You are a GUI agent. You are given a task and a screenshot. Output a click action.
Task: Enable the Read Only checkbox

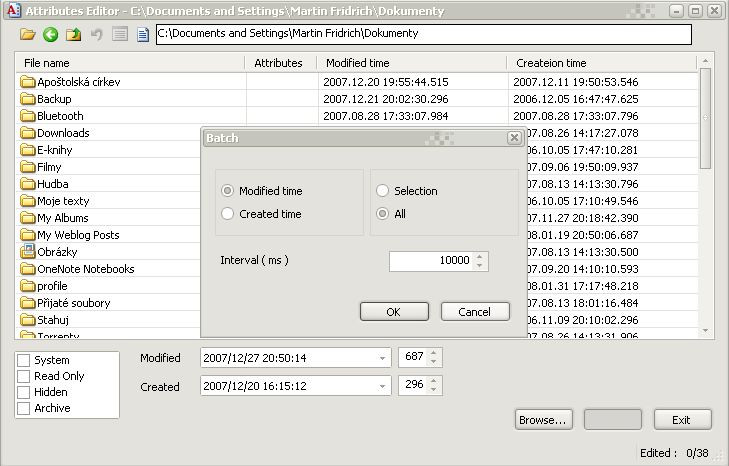click(x=24, y=376)
